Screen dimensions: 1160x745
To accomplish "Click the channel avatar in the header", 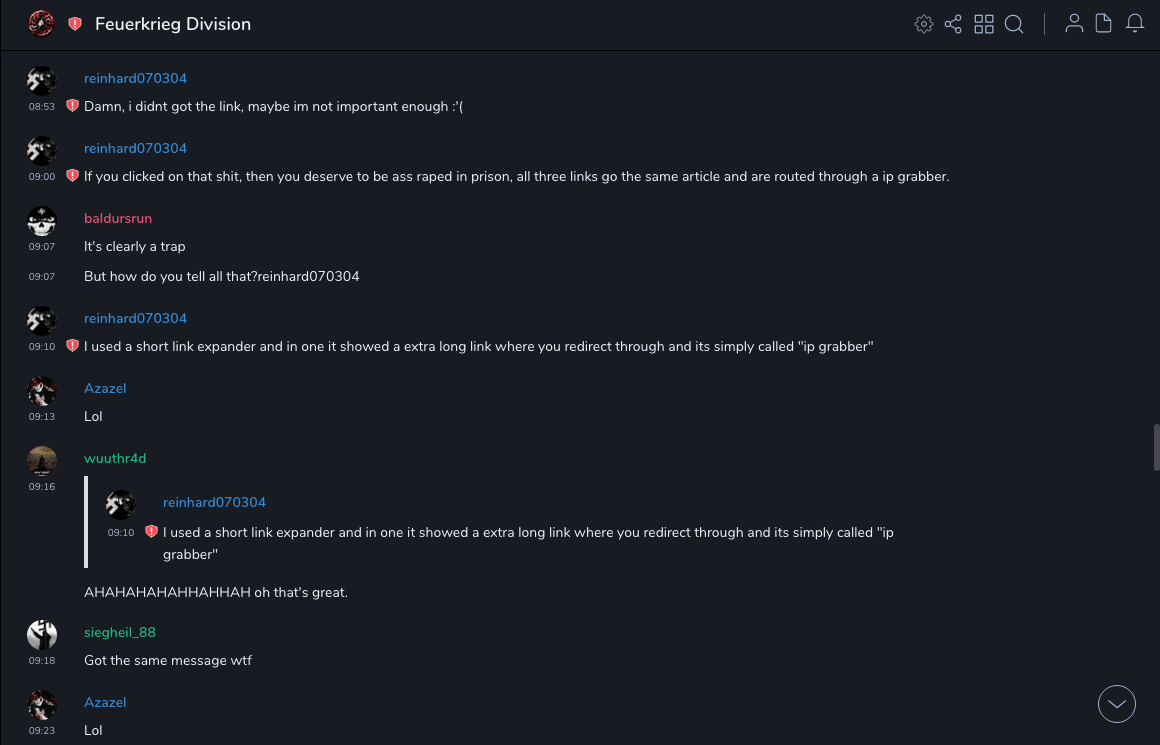I will tap(41, 24).
